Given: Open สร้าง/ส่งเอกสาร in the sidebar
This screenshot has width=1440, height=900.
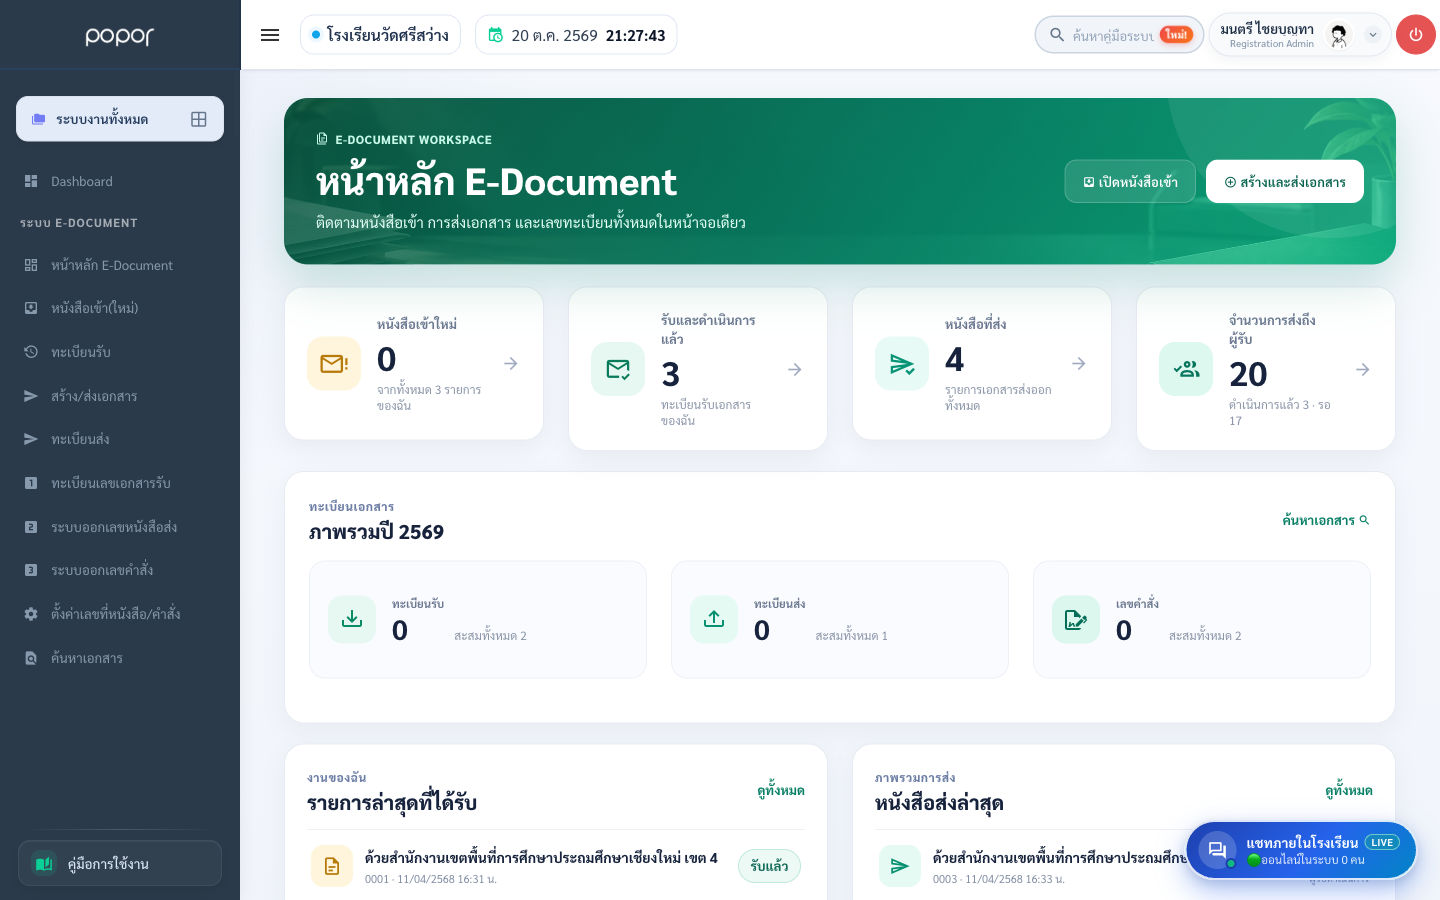Looking at the screenshot, I should click(x=120, y=396).
